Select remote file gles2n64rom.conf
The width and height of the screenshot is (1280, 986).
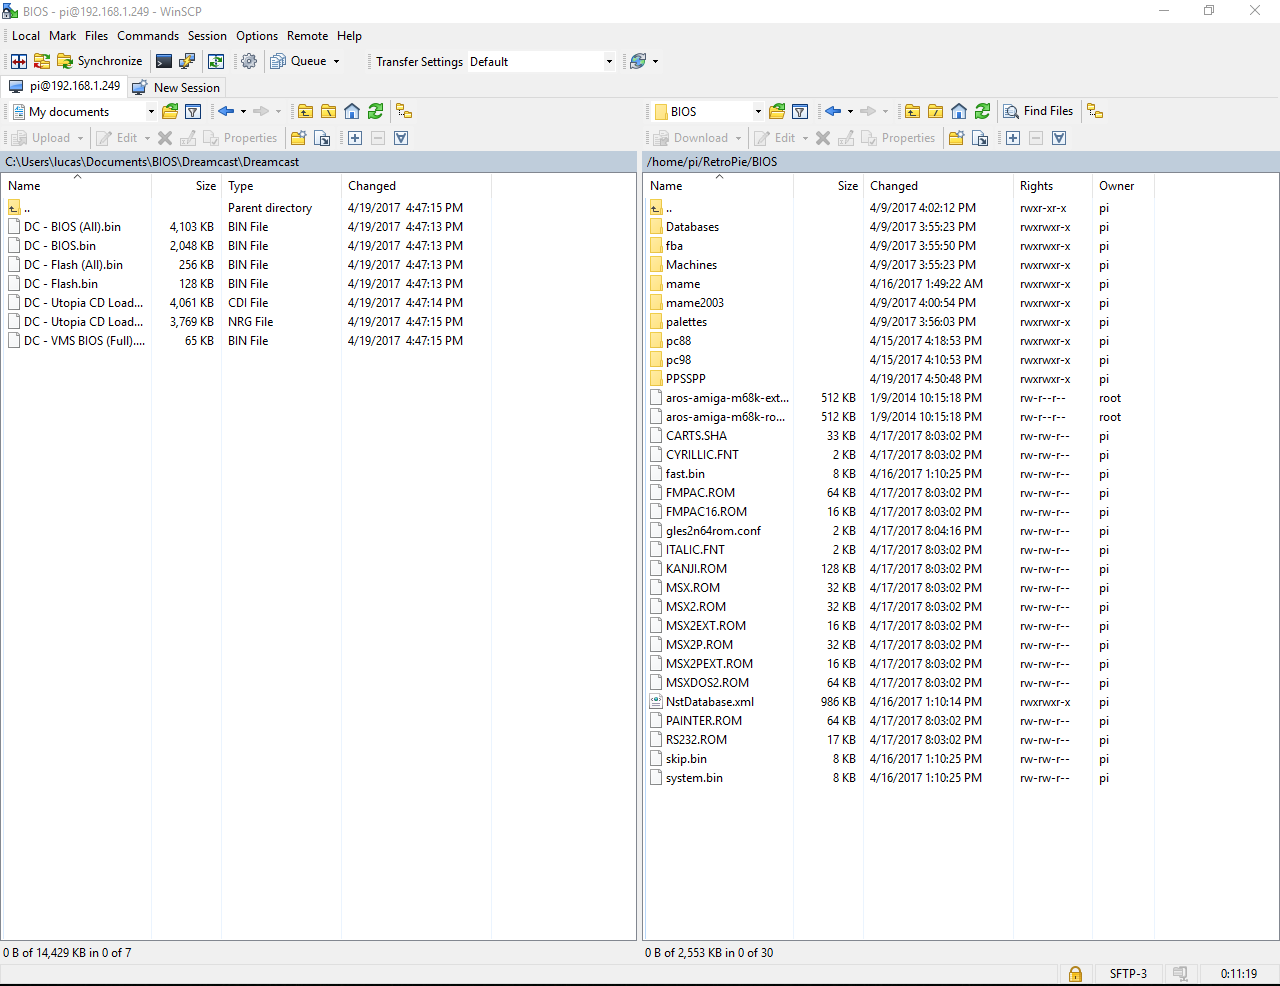(713, 531)
